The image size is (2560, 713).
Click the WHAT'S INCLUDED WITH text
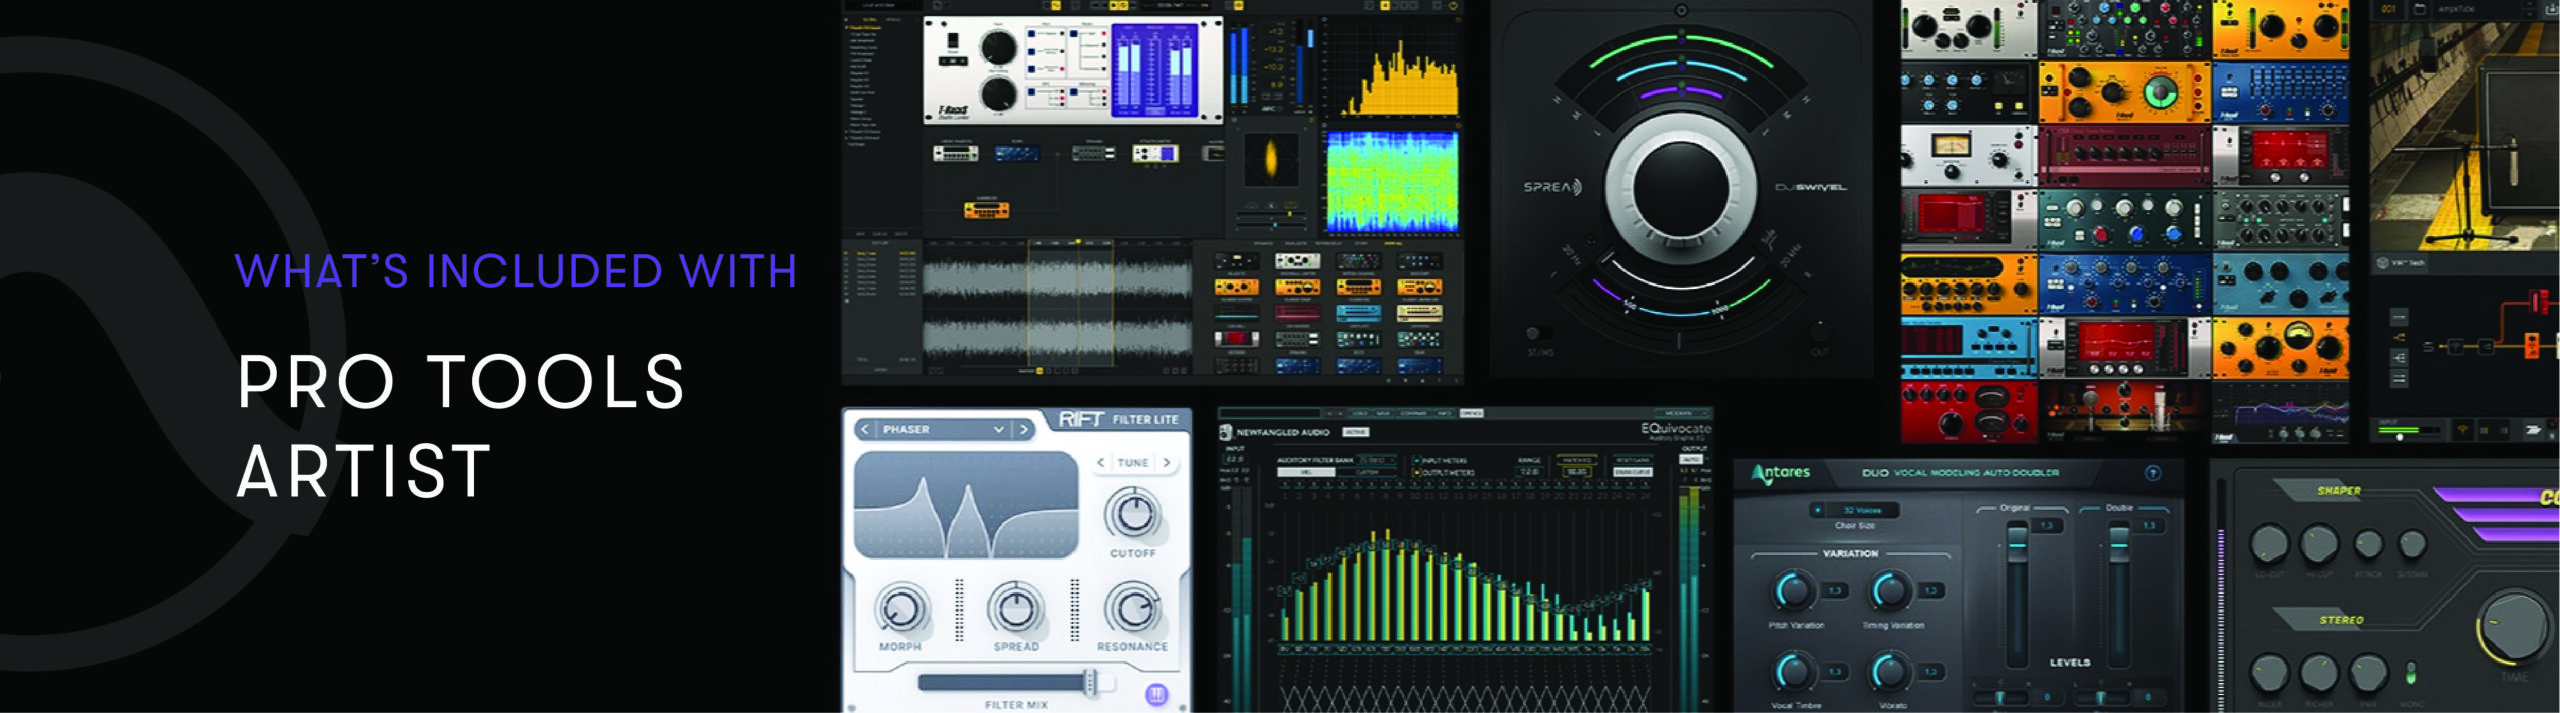click(x=516, y=272)
